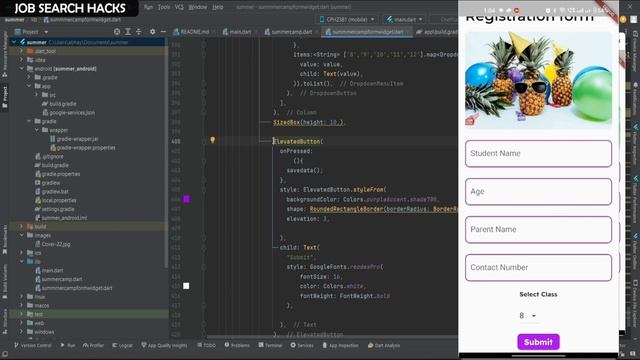This screenshot has height=360, width=640.
Task: Click the Student Name input field
Action: coord(538,153)
